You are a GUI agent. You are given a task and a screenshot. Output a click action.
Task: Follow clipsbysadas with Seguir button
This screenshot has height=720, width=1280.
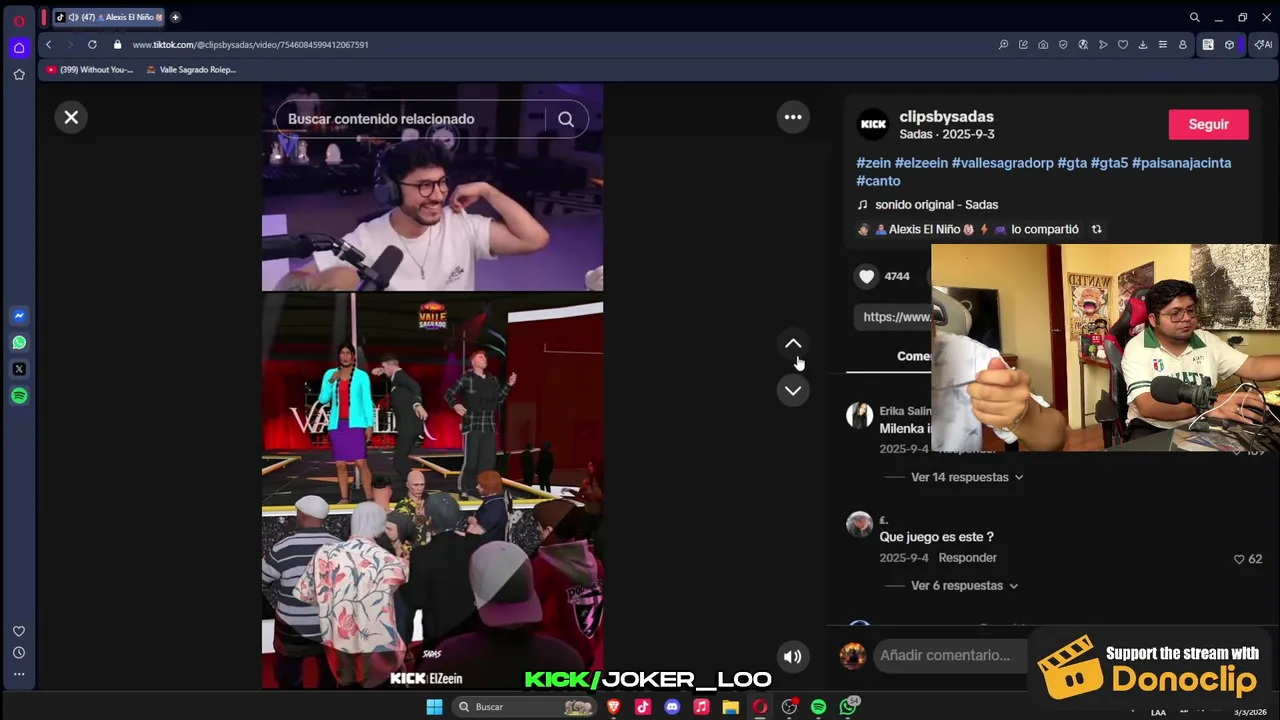[1208, 125]
